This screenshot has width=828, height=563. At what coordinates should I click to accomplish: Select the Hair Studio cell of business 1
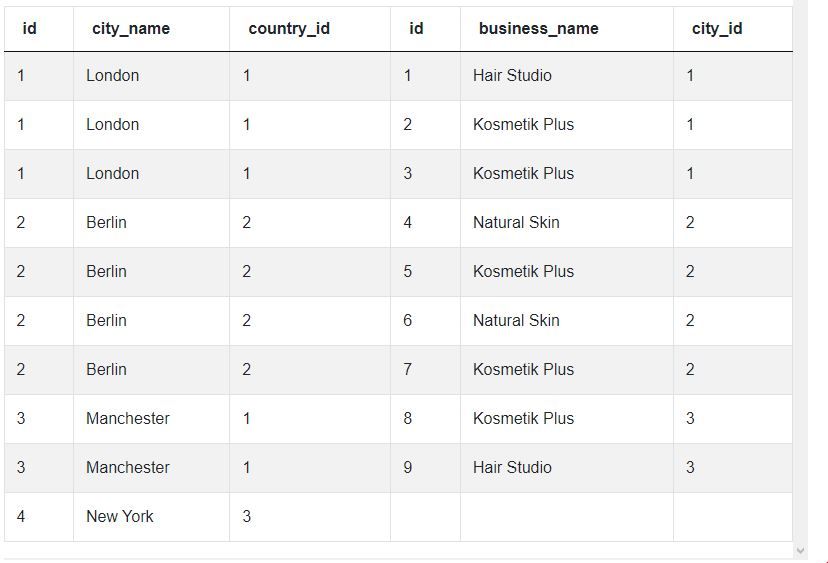click(512, 76)
